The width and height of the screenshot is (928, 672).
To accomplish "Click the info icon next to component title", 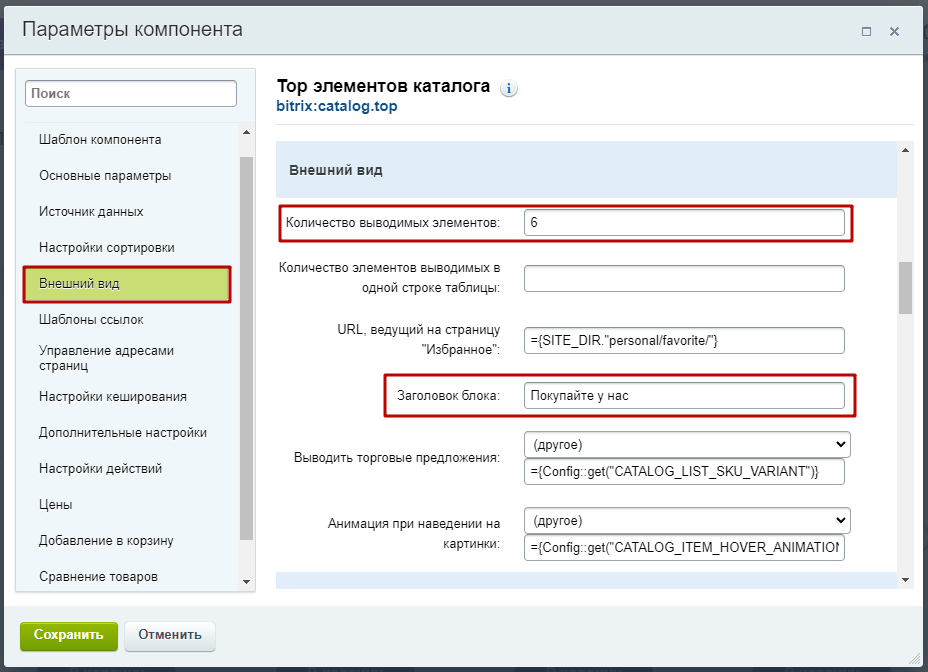I will coord(508,88).
